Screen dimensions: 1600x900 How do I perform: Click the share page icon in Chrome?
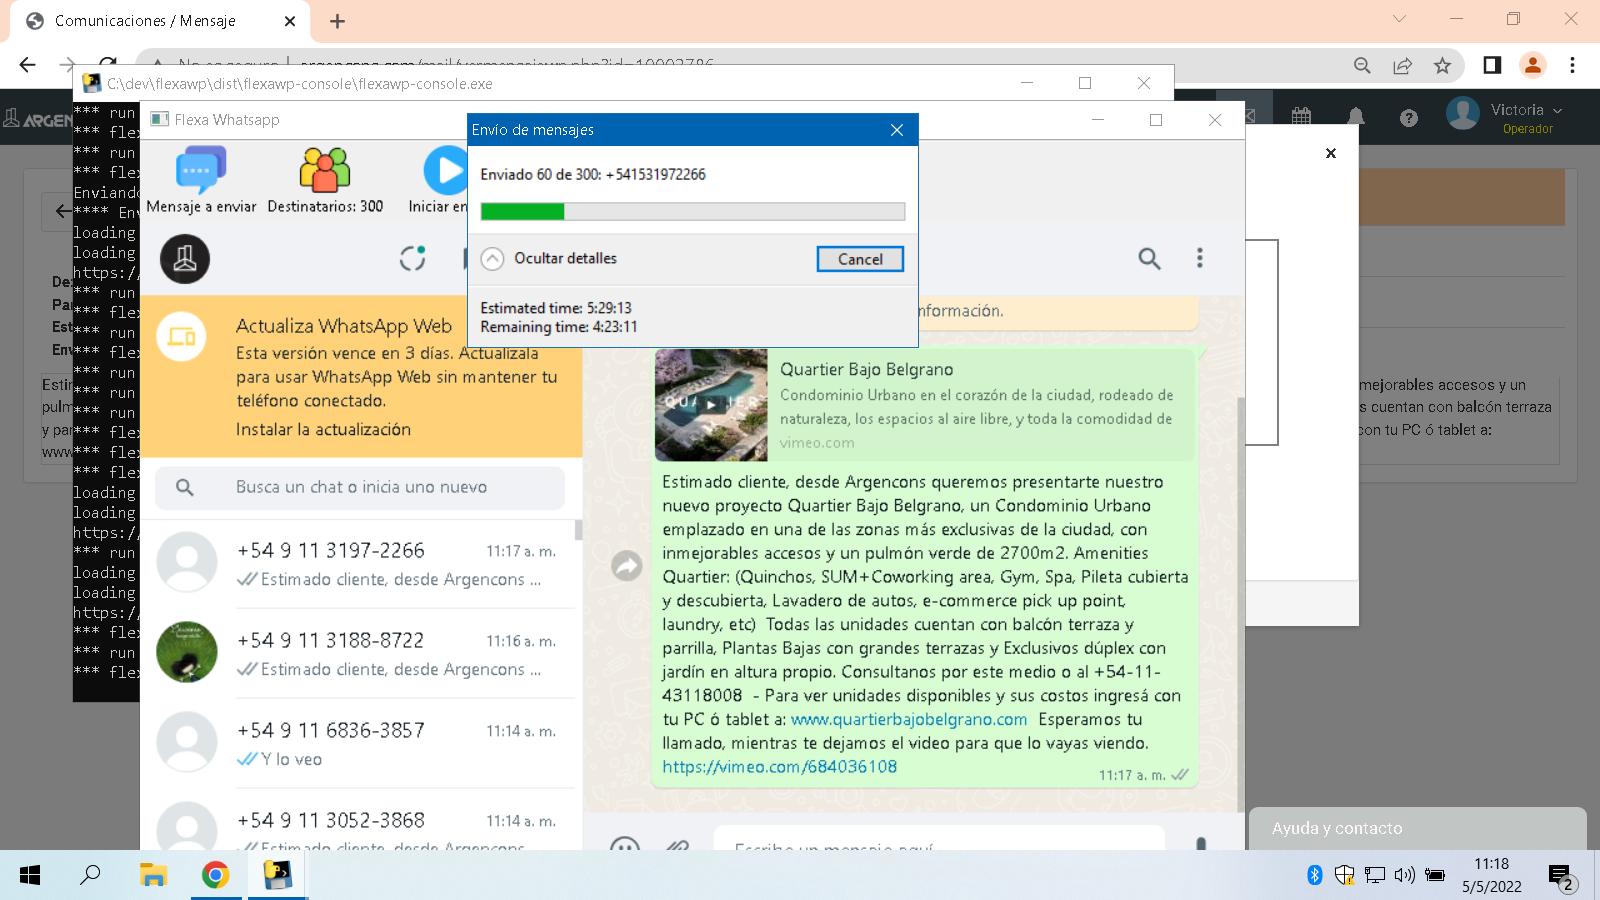pos(1402,65)
